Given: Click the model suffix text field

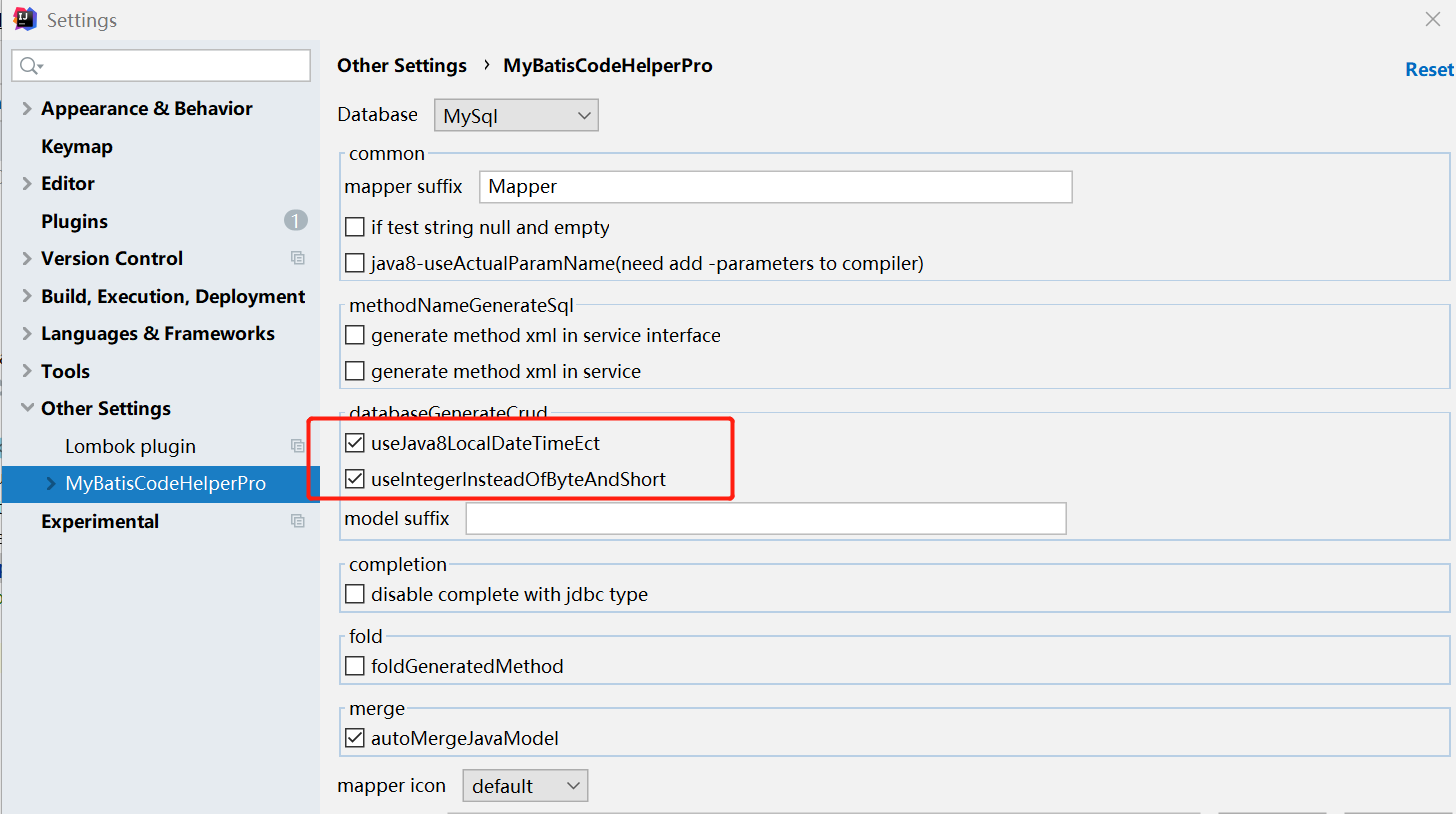Looking at the screenshot, I should click(x=766, y=518).
